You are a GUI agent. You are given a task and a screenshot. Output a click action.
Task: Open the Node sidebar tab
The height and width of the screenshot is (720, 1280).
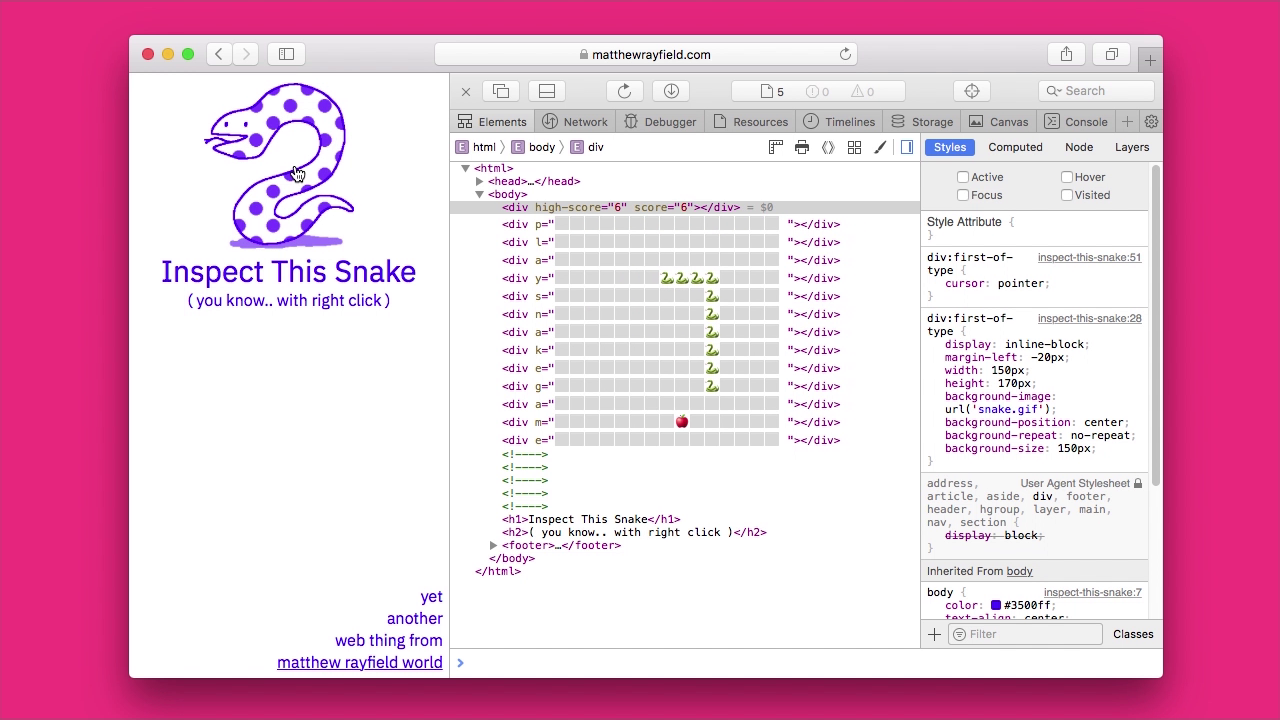(x=1079, y=147)
